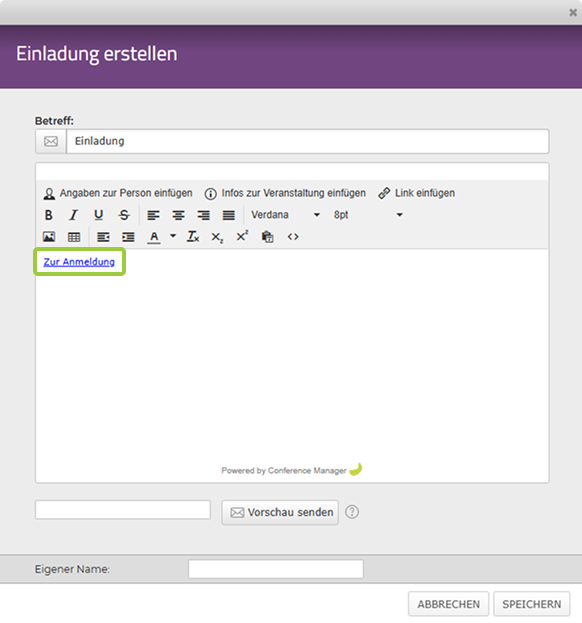
Task: Click the paste as text icon
Action: pos(267,237)
